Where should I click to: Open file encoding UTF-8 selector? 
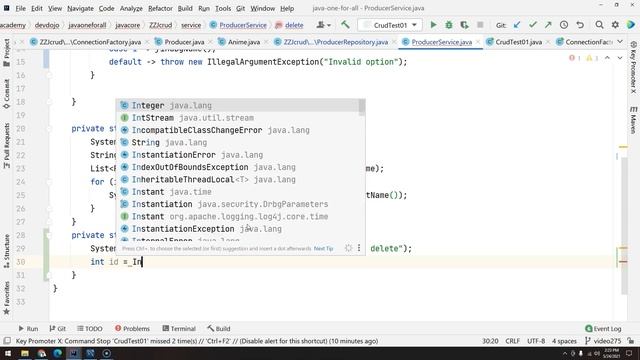536,341
